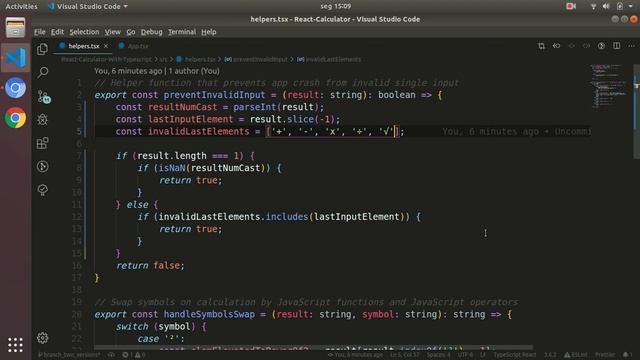Open problems via errors and warnings counter
The width and height of the screenshot is (640, 360).
(x=134, y=355)
